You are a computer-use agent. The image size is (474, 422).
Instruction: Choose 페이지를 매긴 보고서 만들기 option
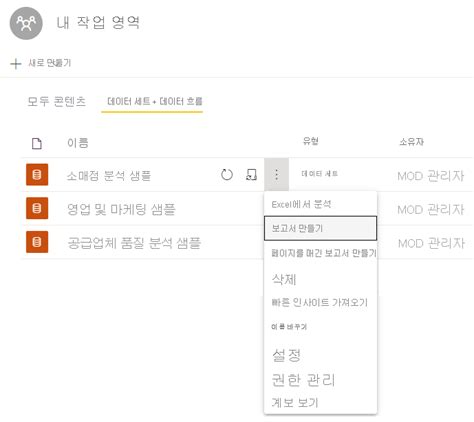[x=324, y=253]
